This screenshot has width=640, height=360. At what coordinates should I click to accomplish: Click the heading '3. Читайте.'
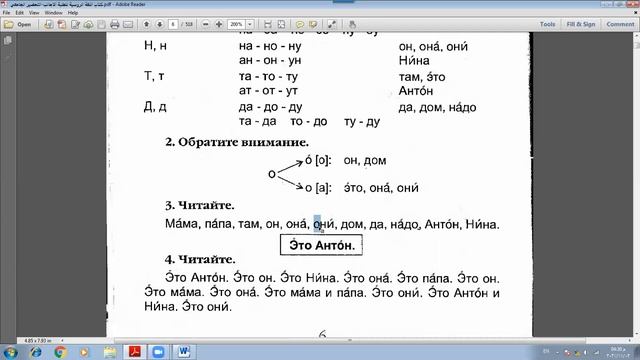(200, 205)
